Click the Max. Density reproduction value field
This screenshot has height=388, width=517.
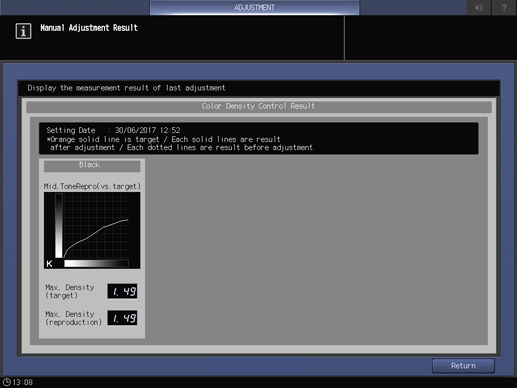(122, 318)
